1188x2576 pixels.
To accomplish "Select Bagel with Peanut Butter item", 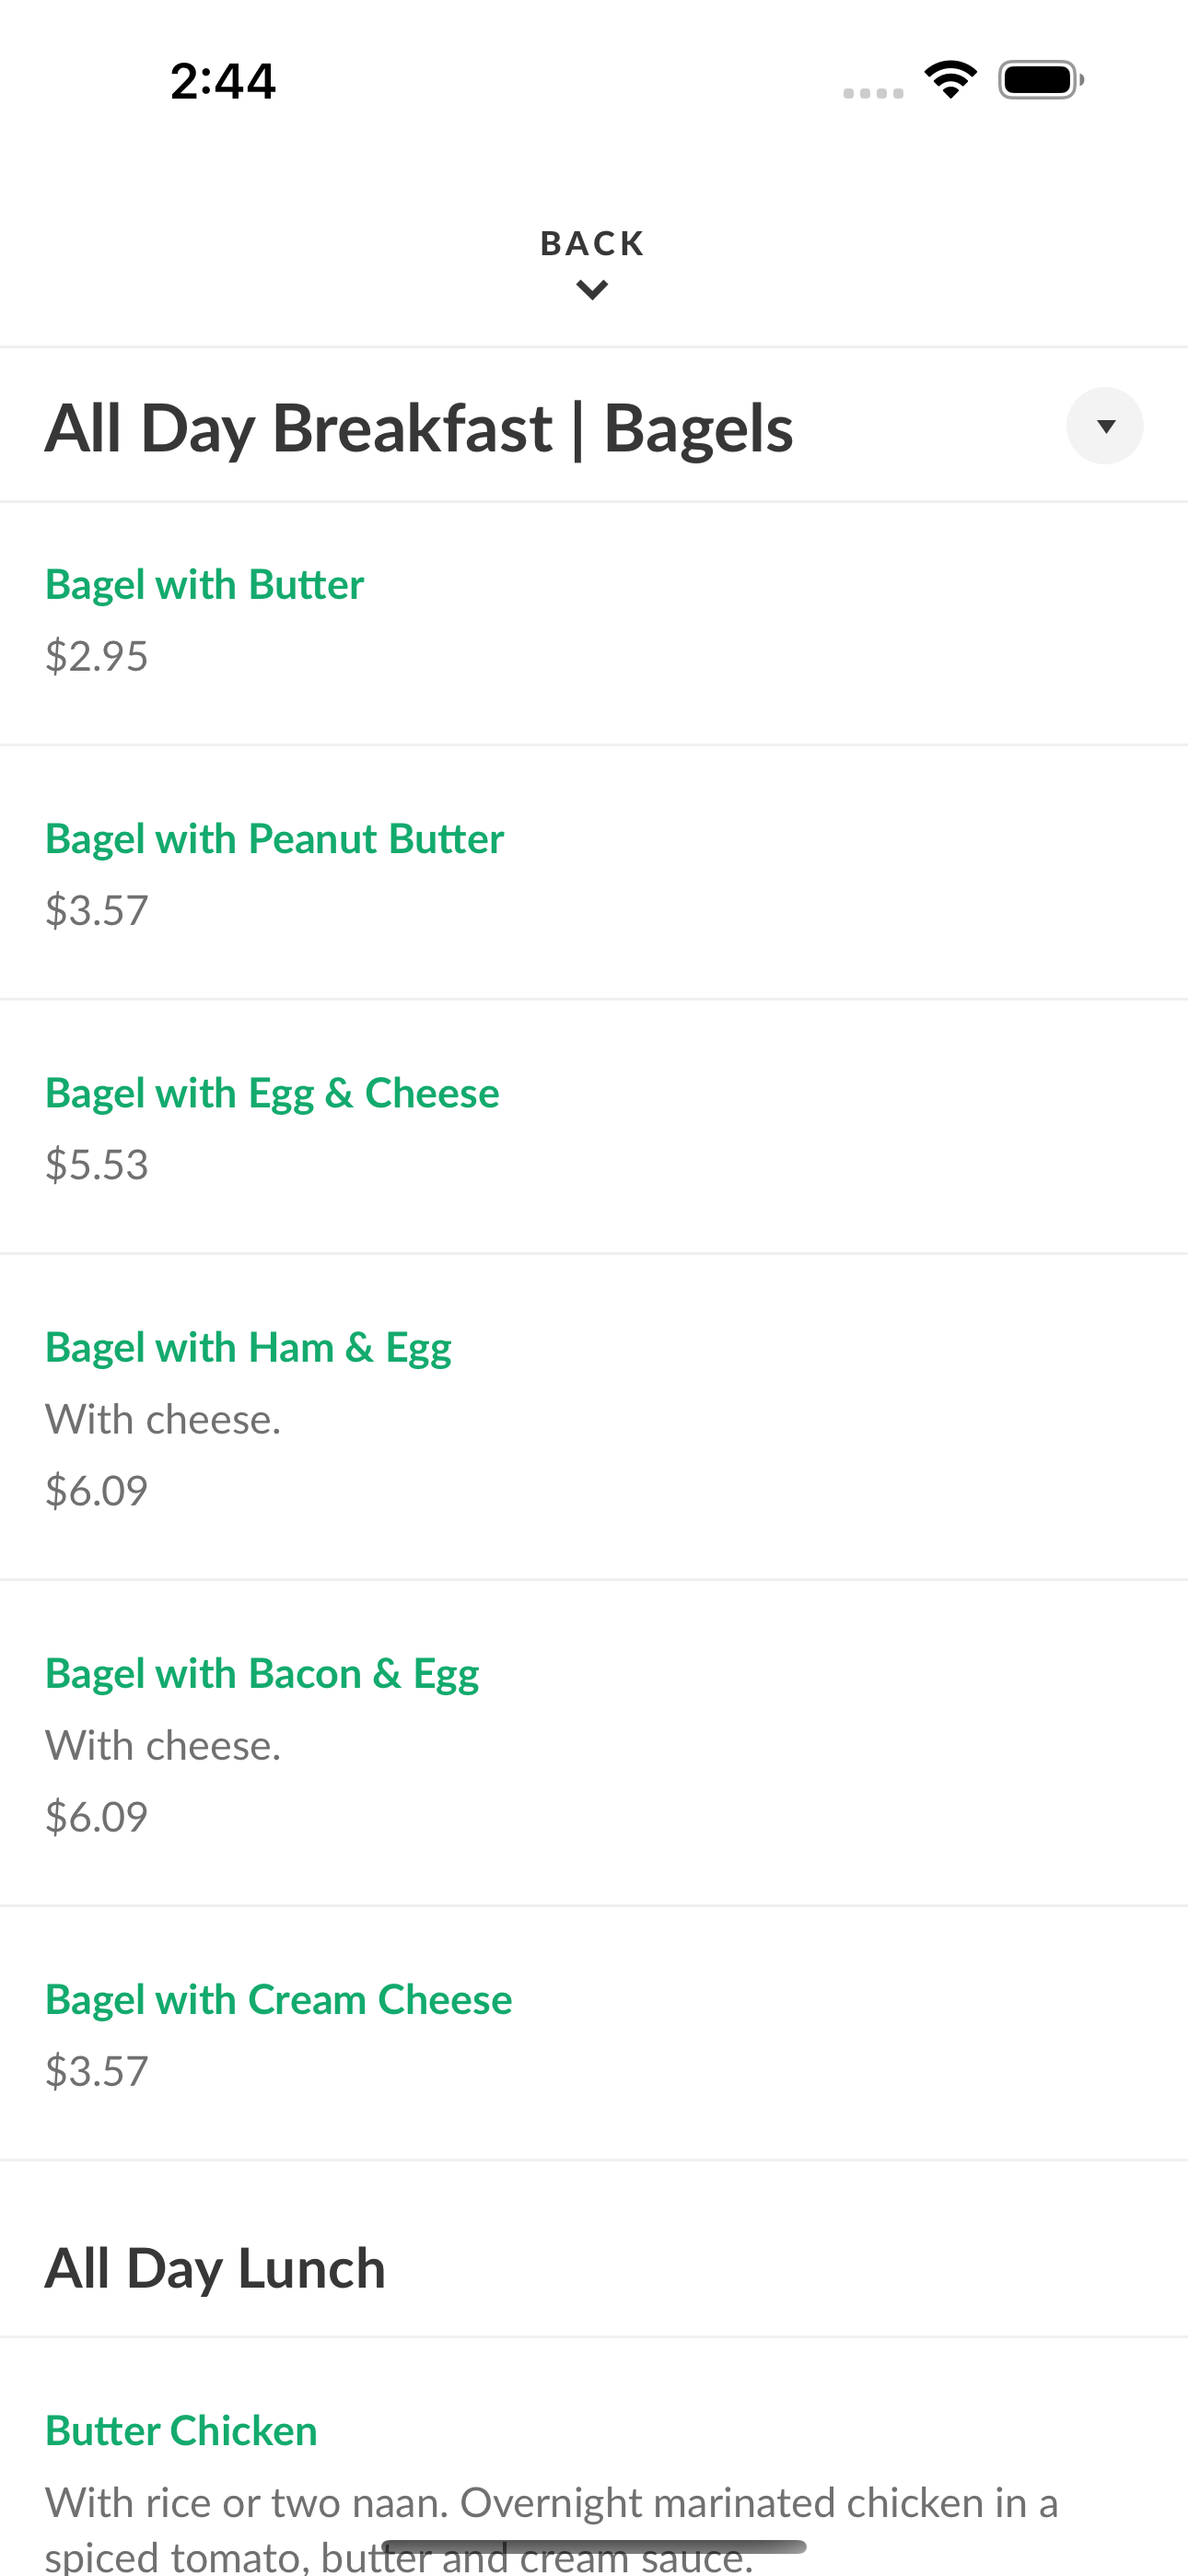I will (x=594, y=872).
